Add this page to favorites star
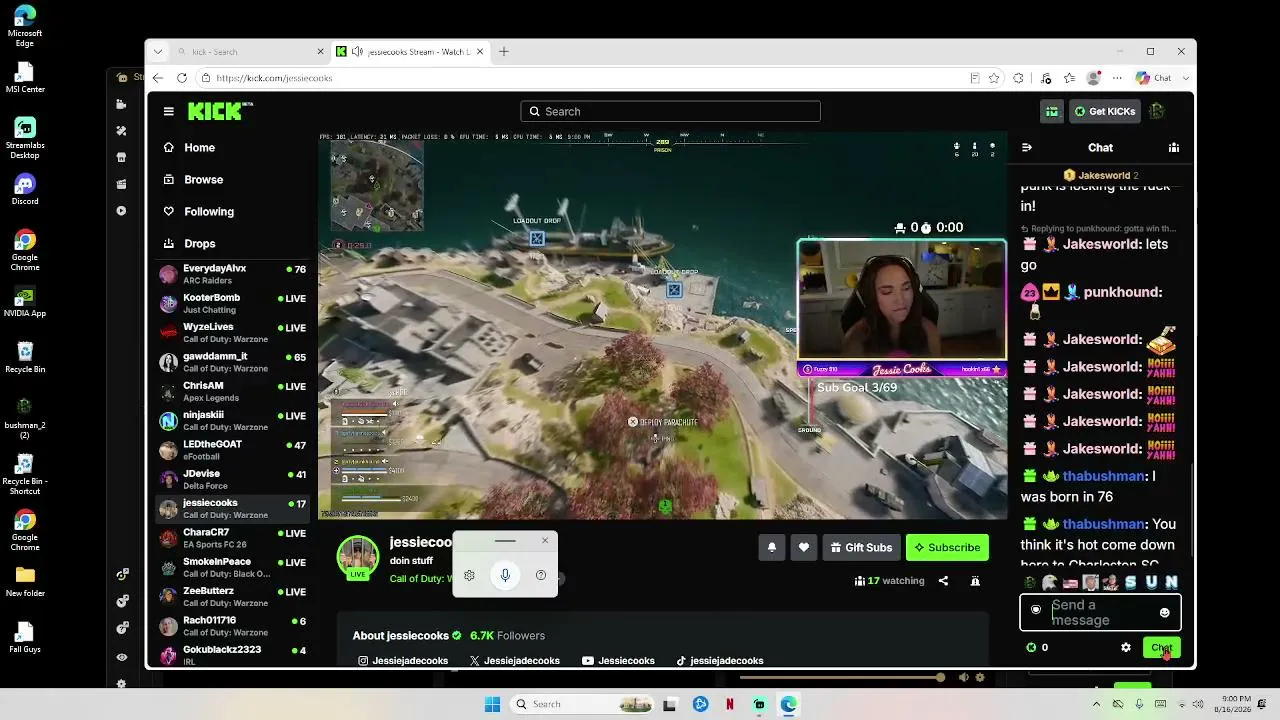This screenshot has width=1280, height=720. pyautogui.click(x=994, y=78)
